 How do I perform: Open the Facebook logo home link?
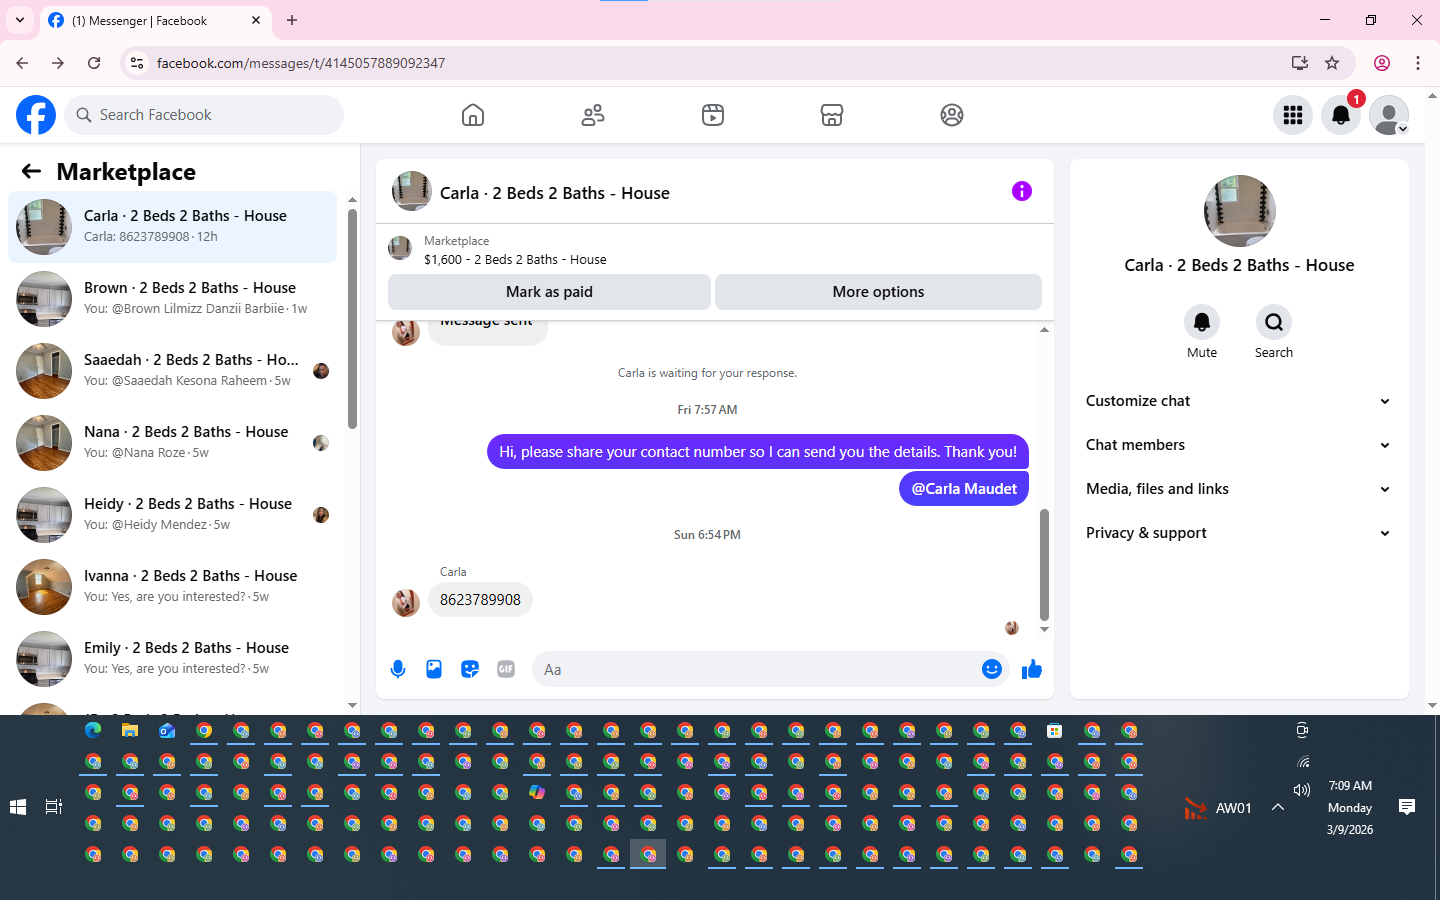(36, 115)
